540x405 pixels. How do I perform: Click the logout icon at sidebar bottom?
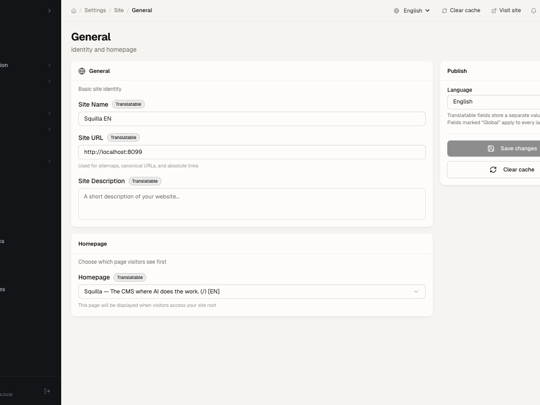coord(47,391)
